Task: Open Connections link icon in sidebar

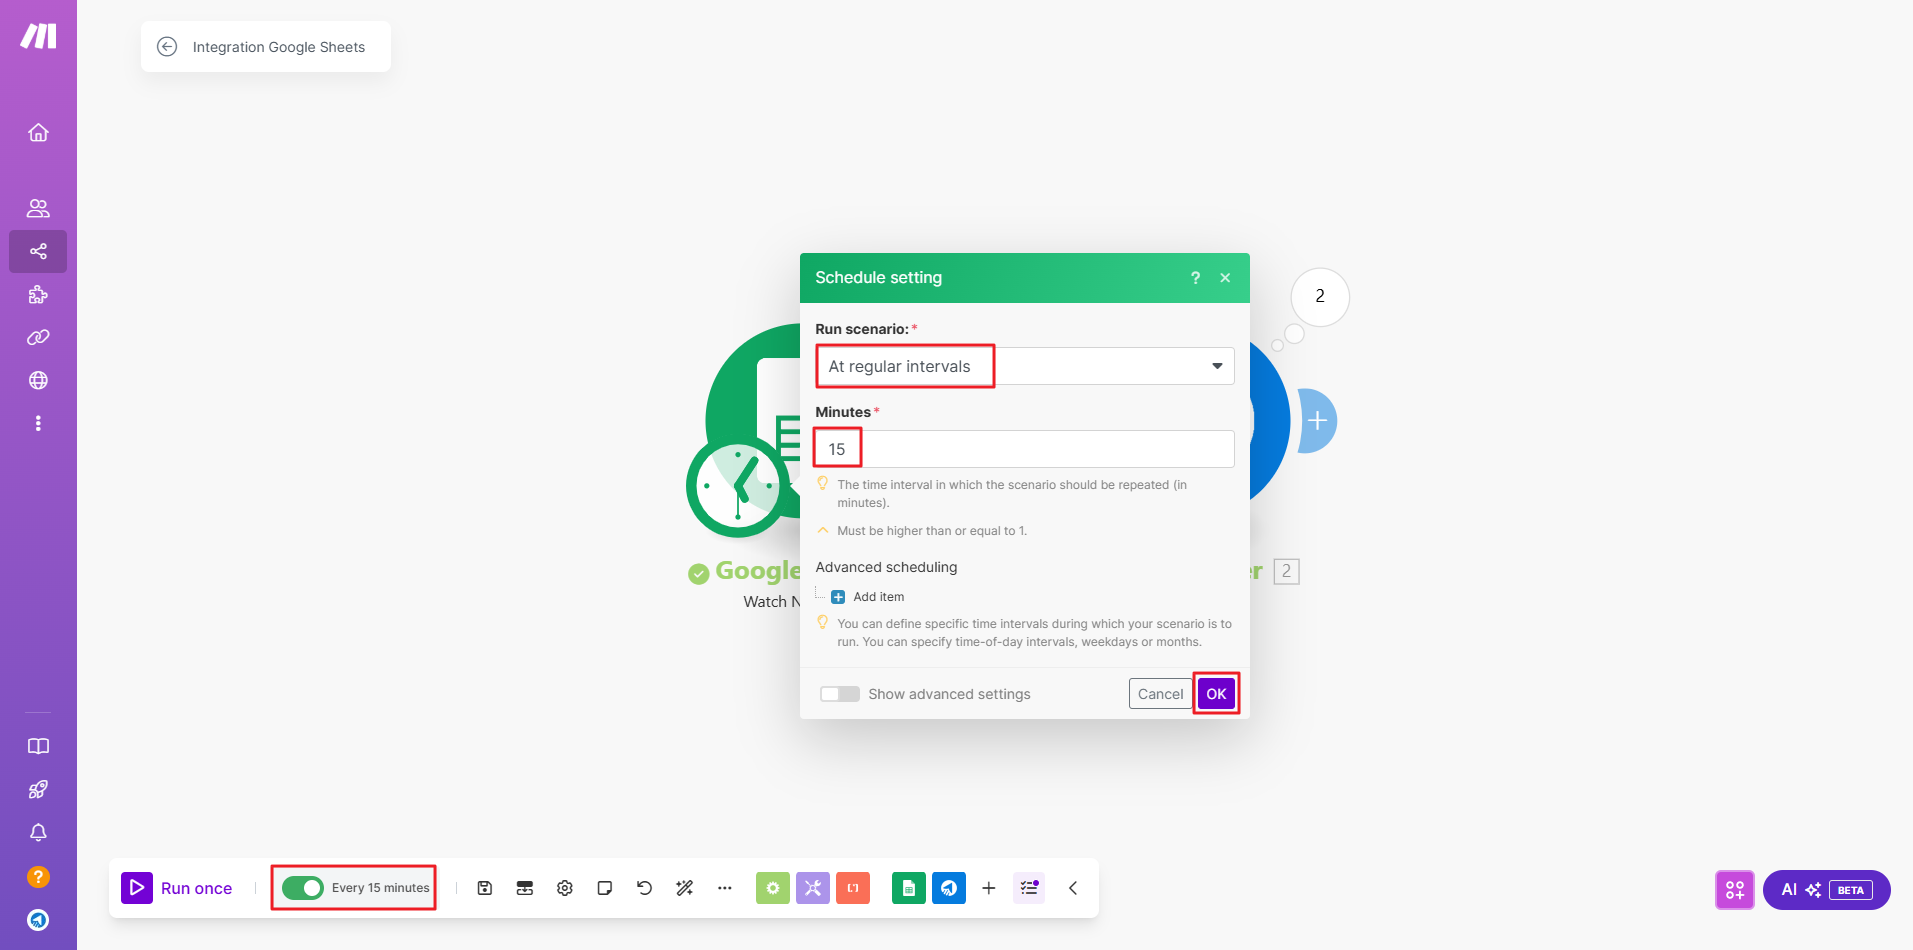Action: tap(38, 338)
